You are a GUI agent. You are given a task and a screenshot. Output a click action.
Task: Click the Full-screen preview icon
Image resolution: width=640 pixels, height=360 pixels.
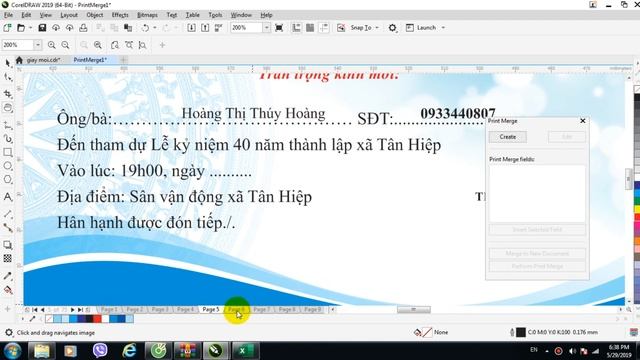[279, 28]
